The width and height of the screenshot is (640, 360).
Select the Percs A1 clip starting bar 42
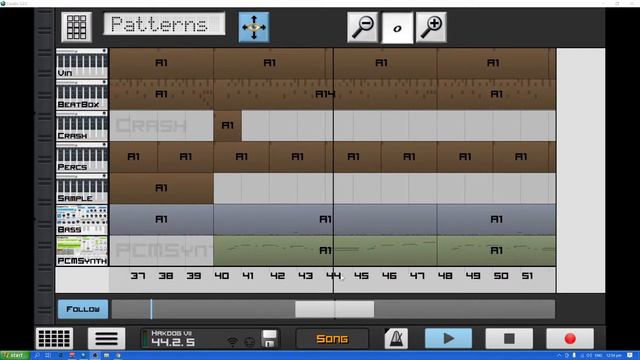(x=297, y=157)
